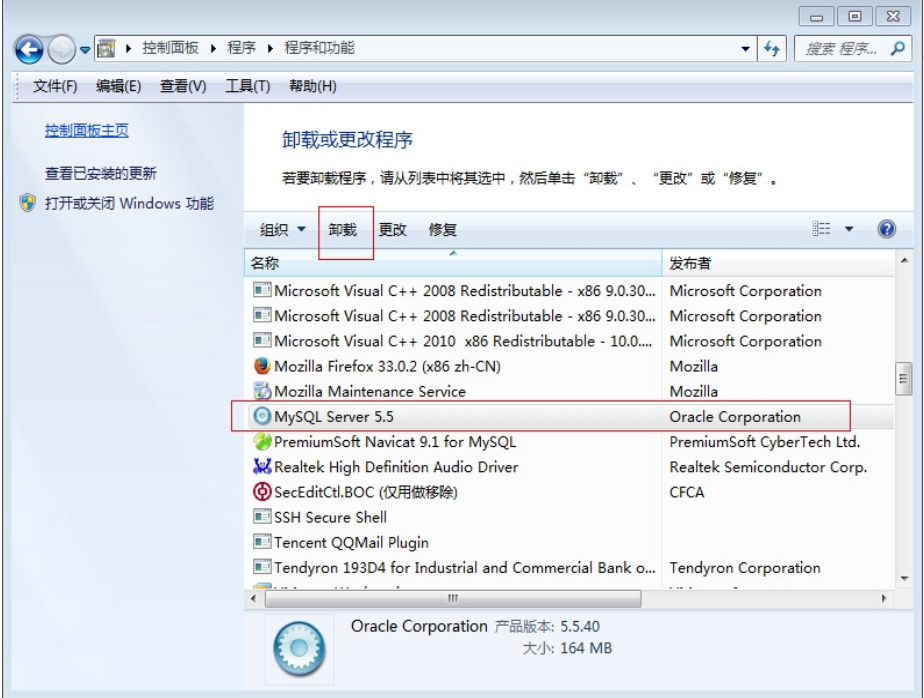
Task: Click the change view icon
Action: tap(821, 229)
